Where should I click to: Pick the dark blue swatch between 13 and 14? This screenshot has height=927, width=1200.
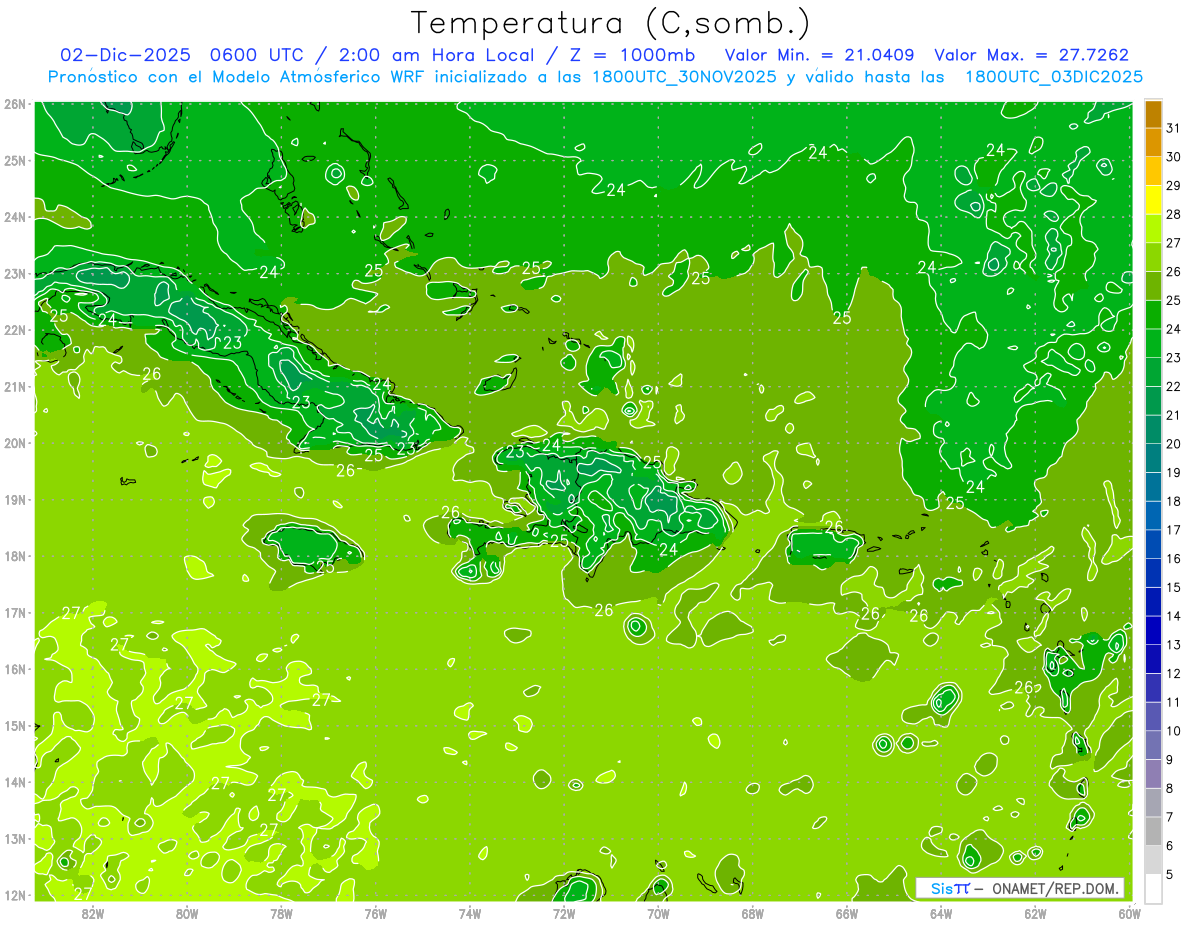[x=1153, y=630]
